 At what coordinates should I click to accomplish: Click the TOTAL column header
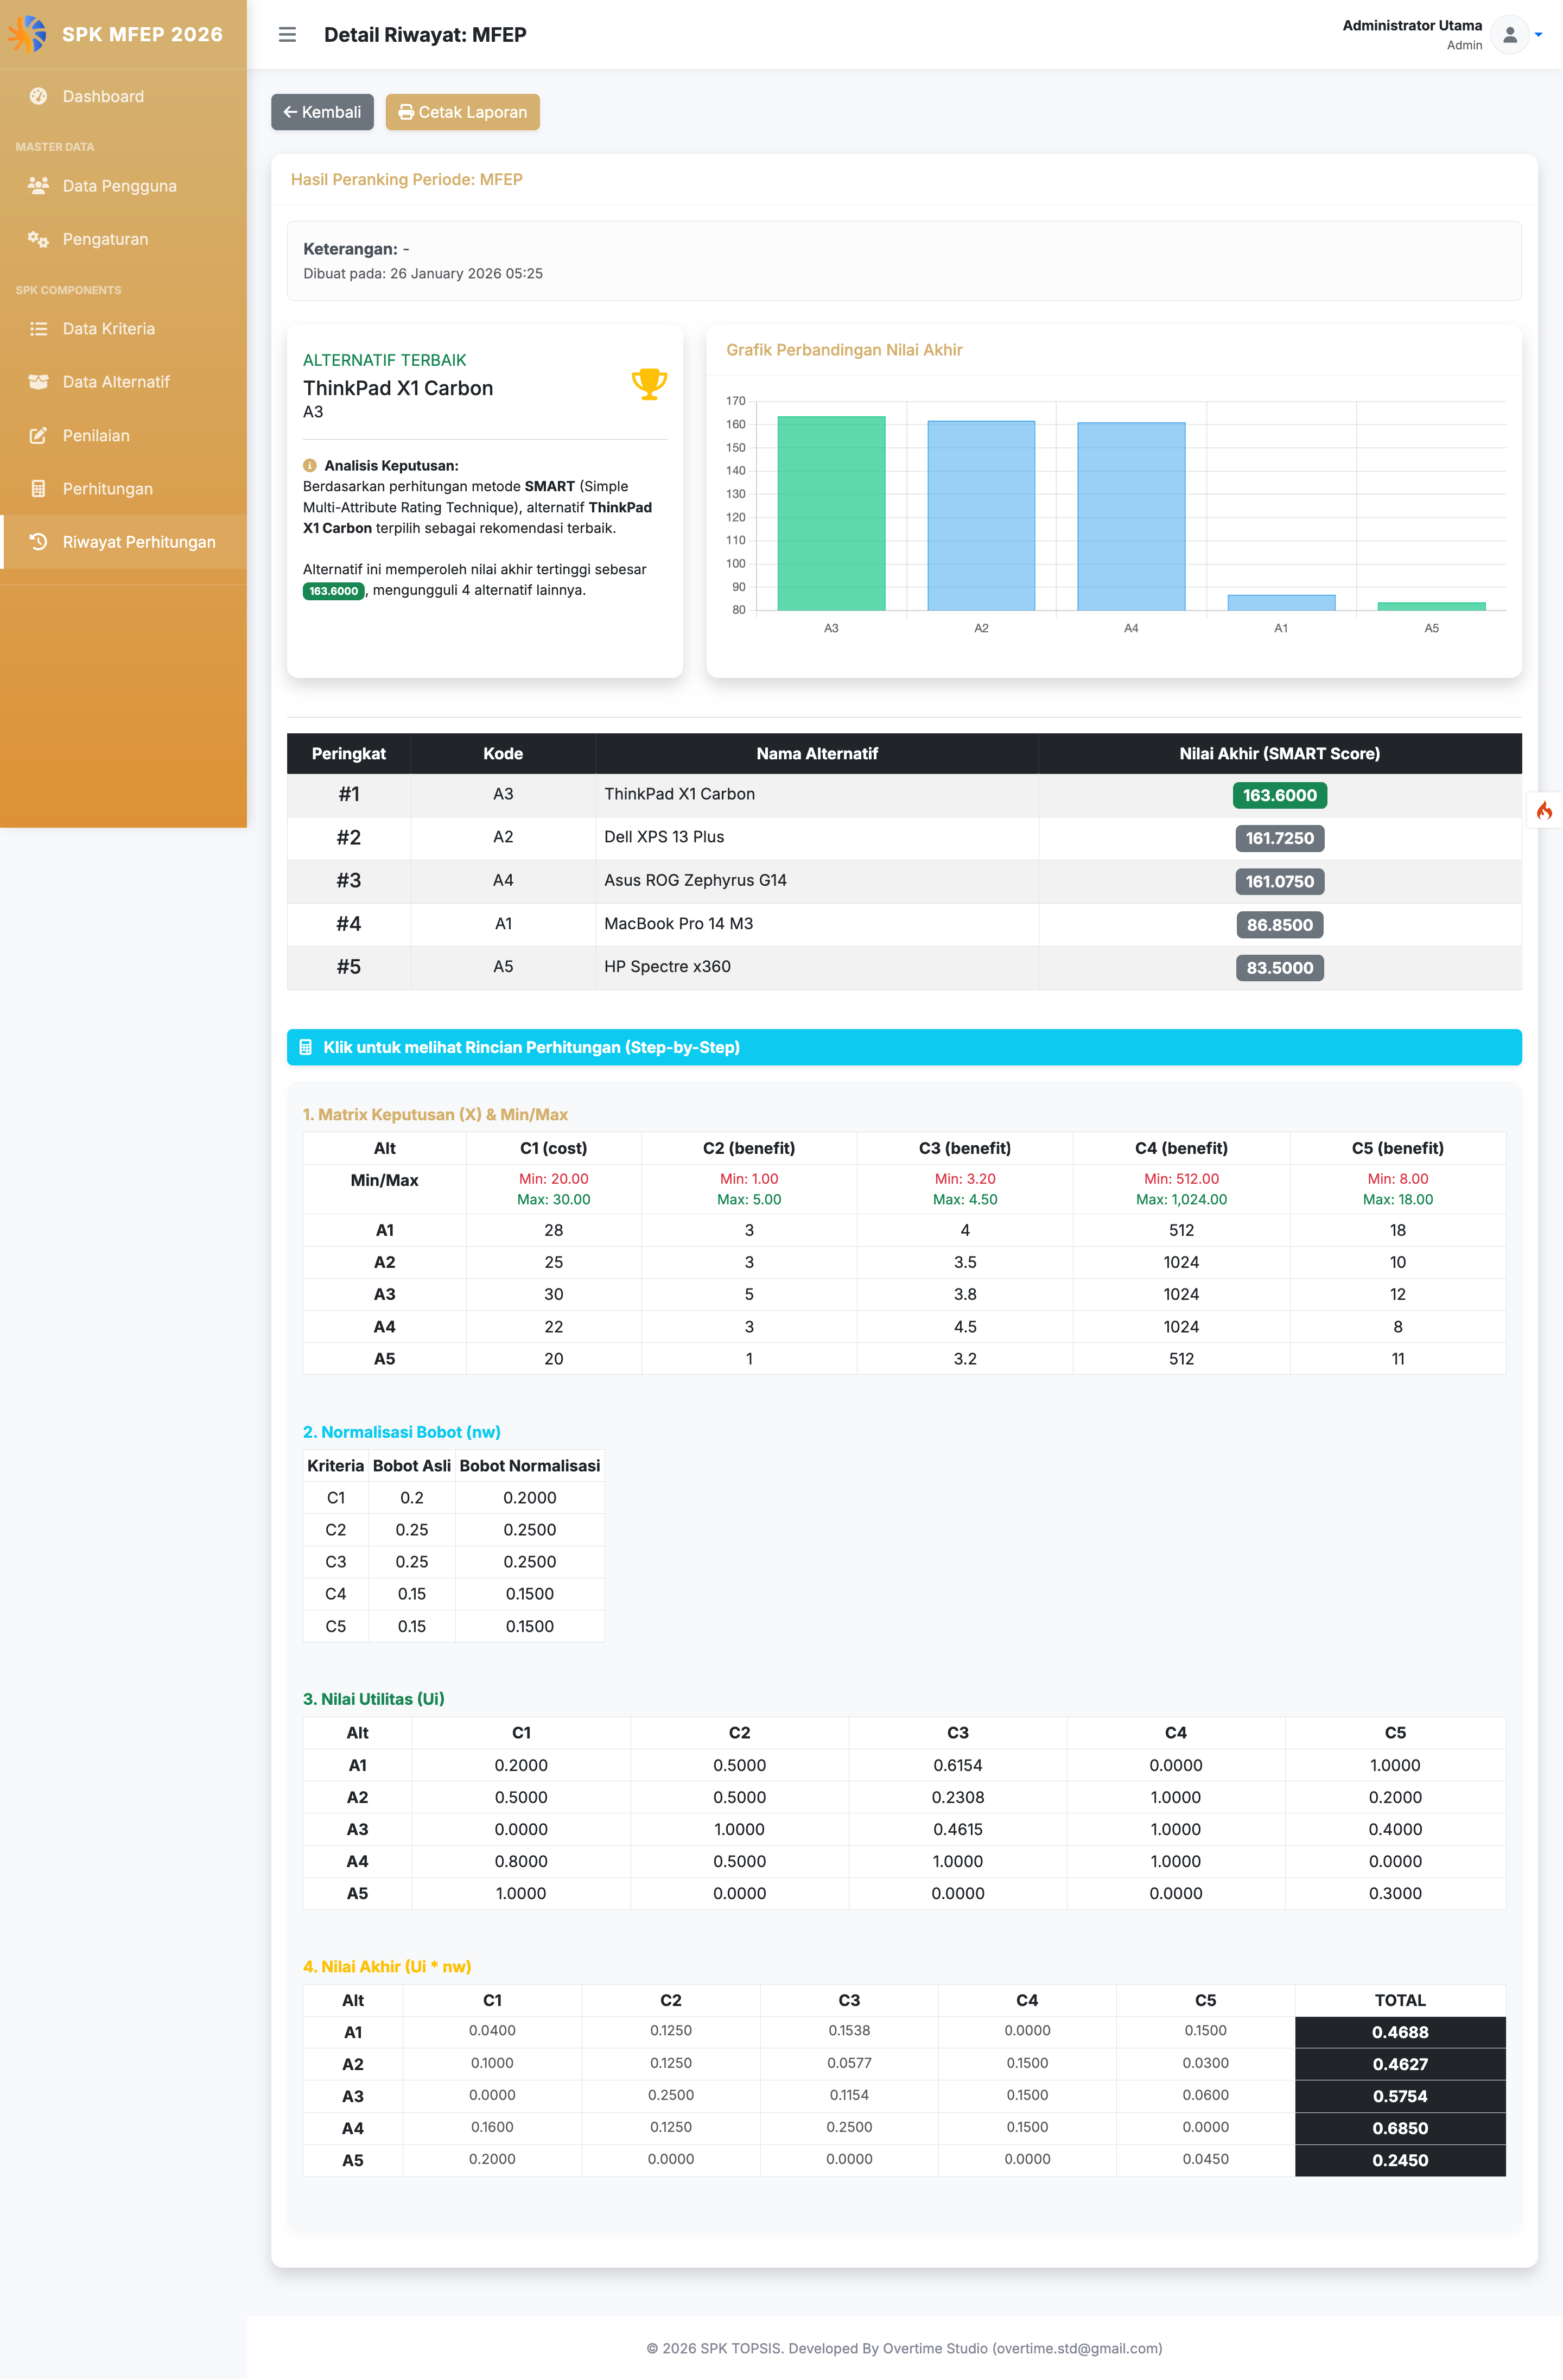pos(1400,2000)
